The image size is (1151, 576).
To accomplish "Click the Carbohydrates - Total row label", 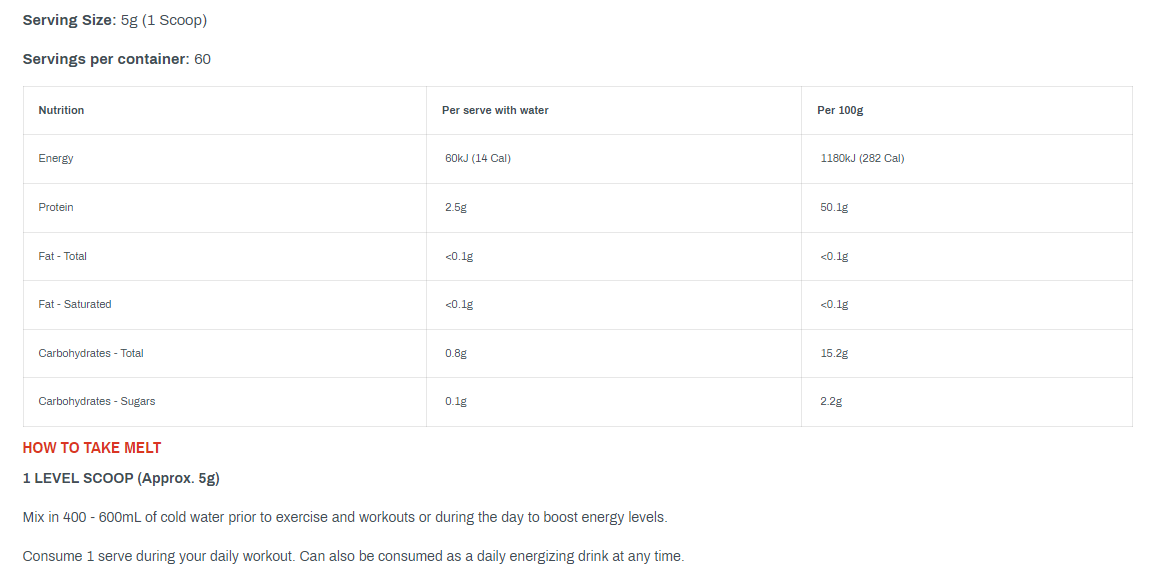I will tap(91, 353).
